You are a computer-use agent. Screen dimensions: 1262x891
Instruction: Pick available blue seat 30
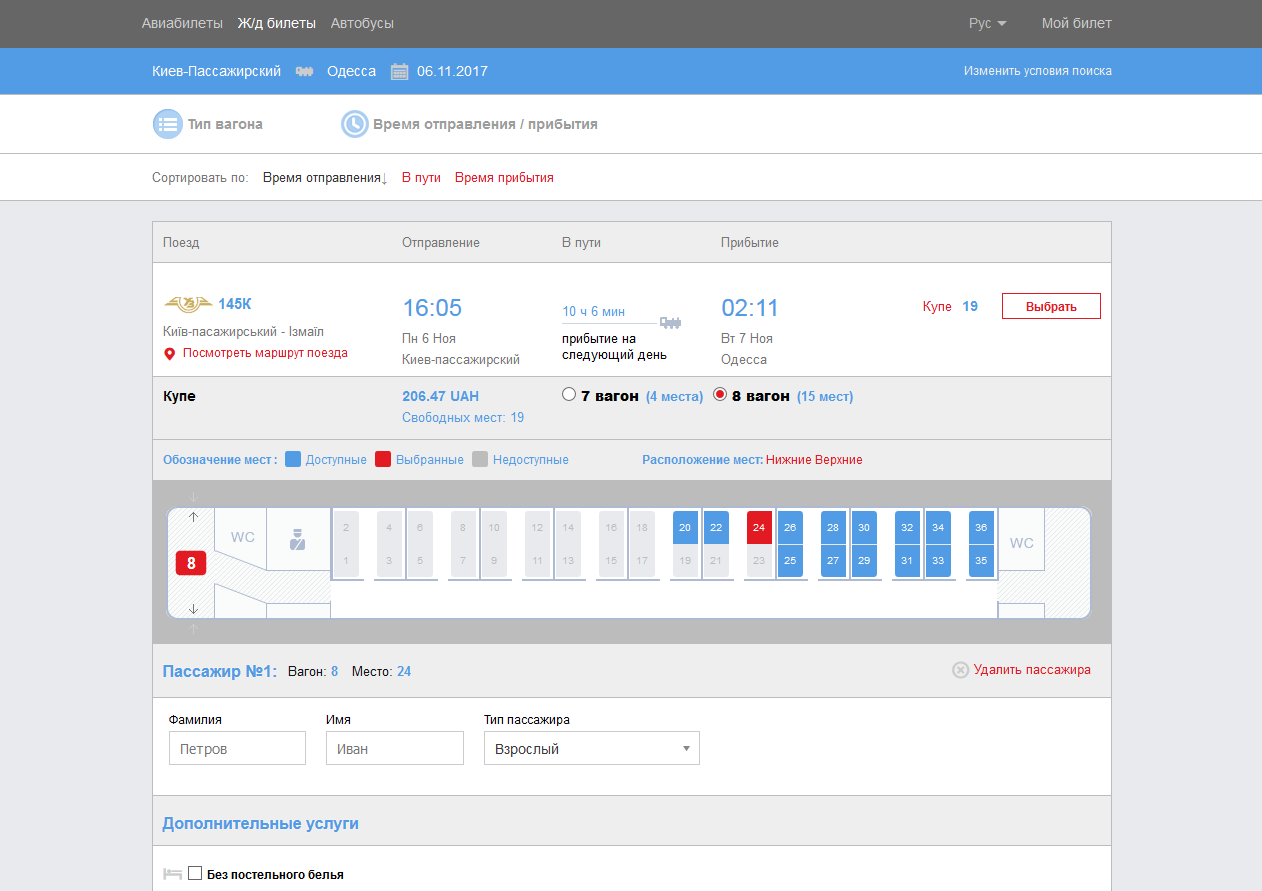point(864,528)
